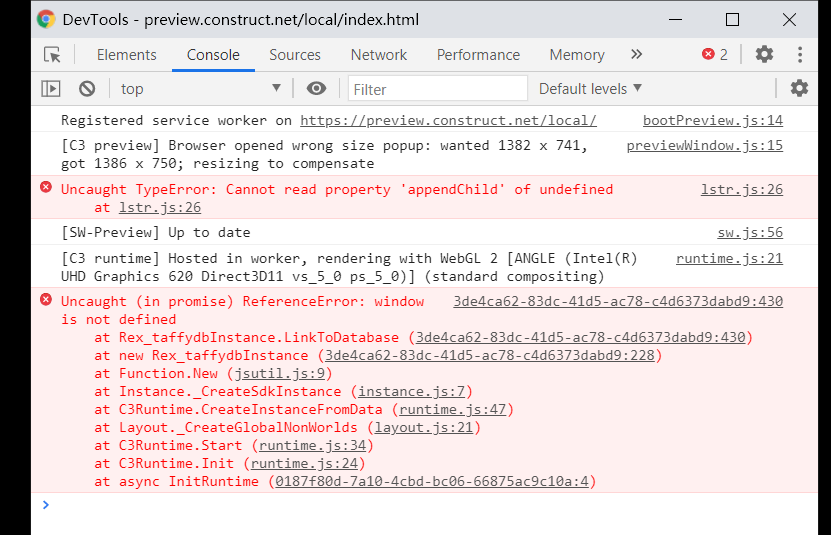Open runtime.js:24 stack link
This screenshot has width=831, height=535.
[304, 463]
